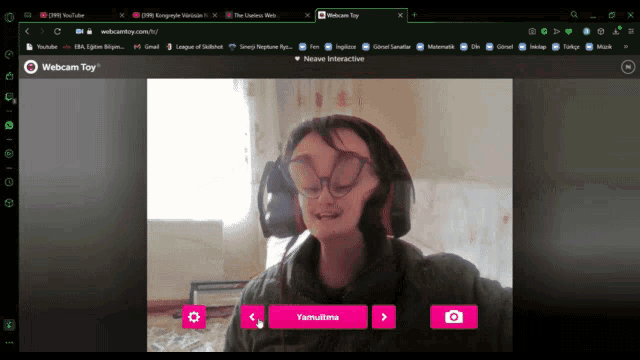View site security padlock info
The height and width of the screenshot is (360, 640).
tap(89, 31)
